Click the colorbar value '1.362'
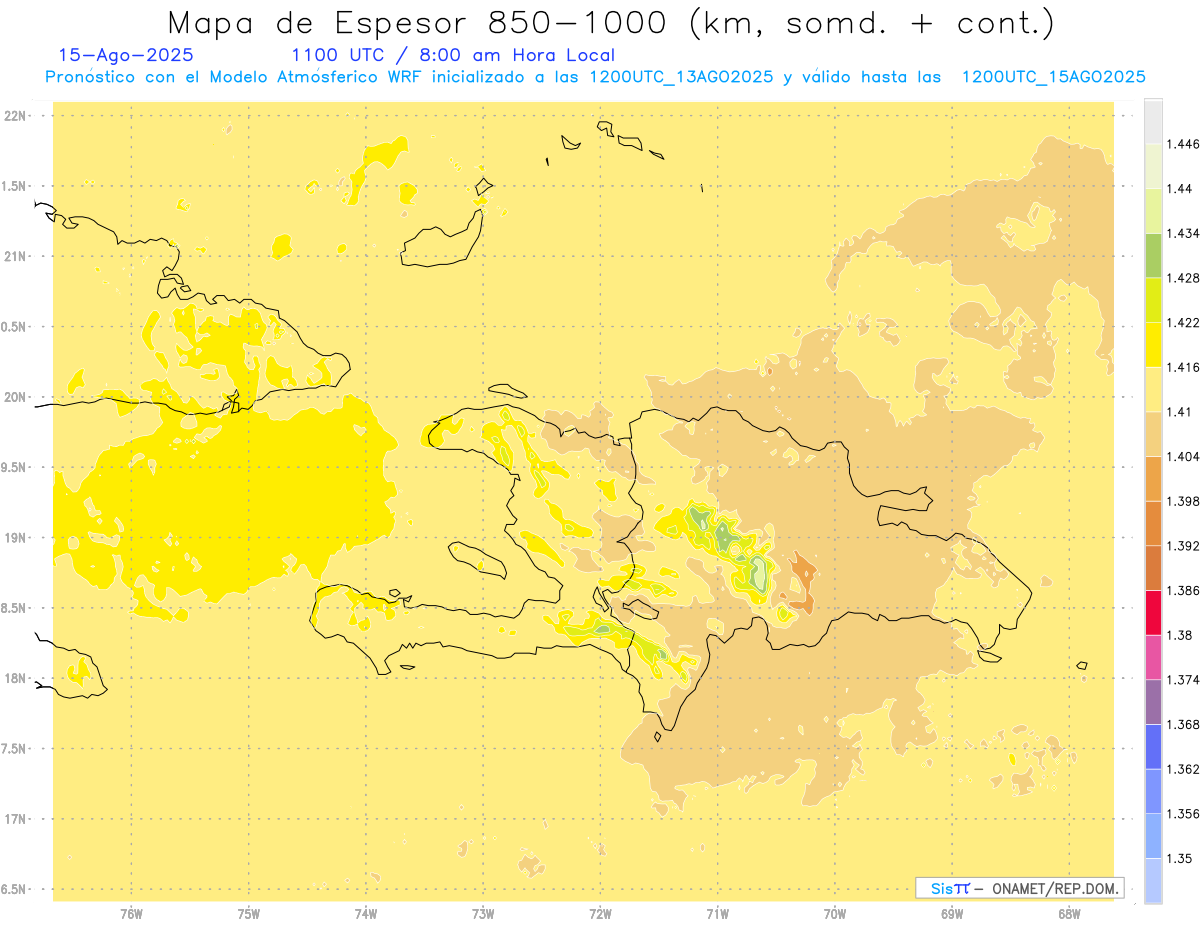 point(1185,769)
